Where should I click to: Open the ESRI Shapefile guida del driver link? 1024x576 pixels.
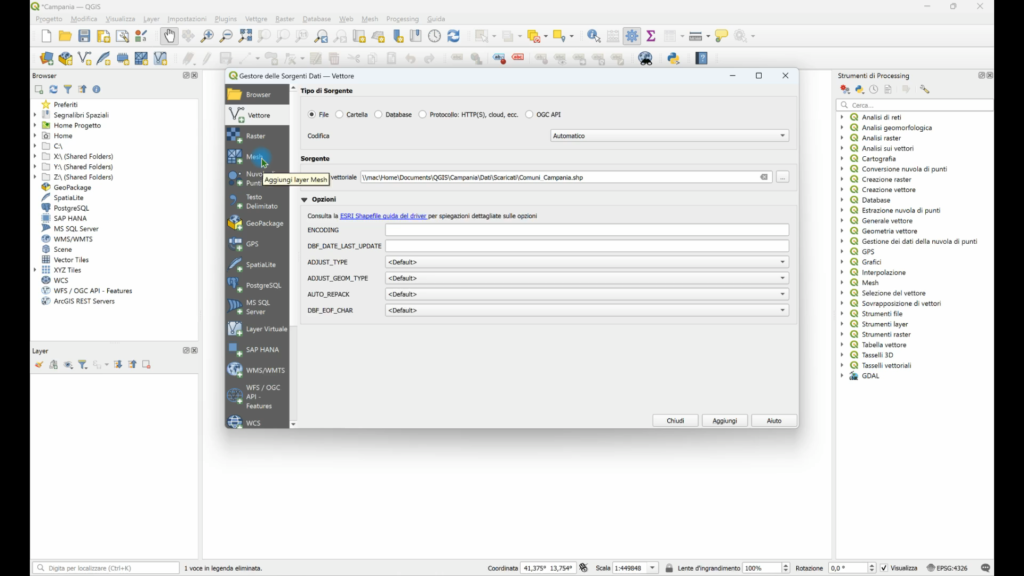click(x=383, y=216)
